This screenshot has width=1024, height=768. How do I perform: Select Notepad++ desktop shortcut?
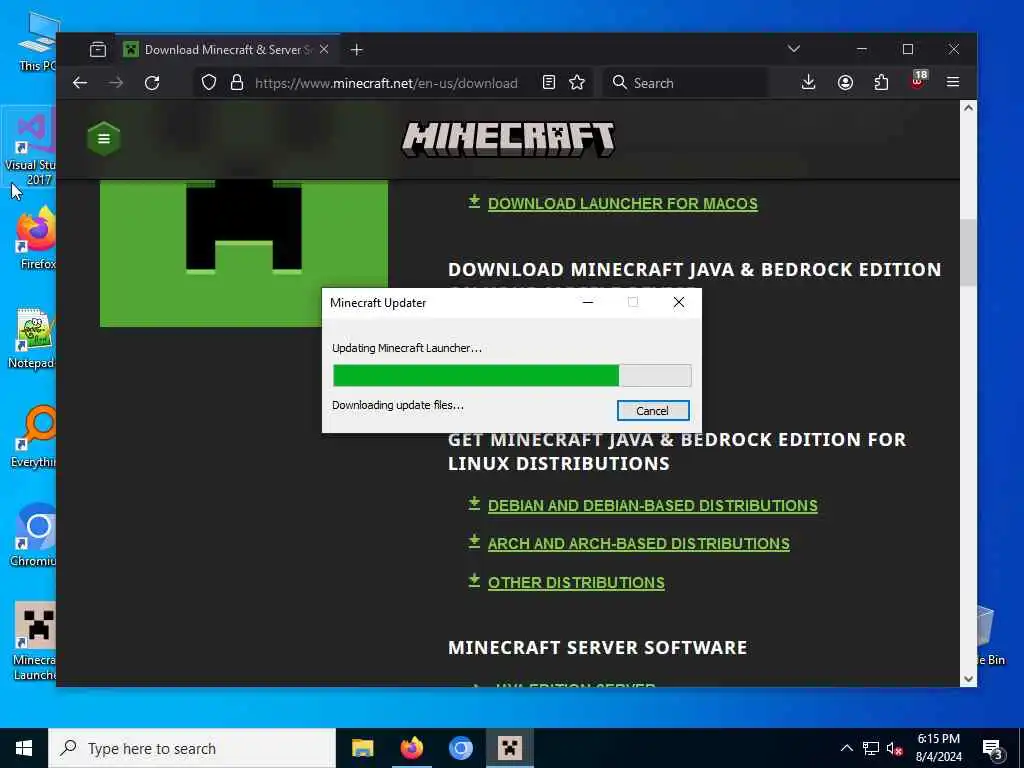33,337
